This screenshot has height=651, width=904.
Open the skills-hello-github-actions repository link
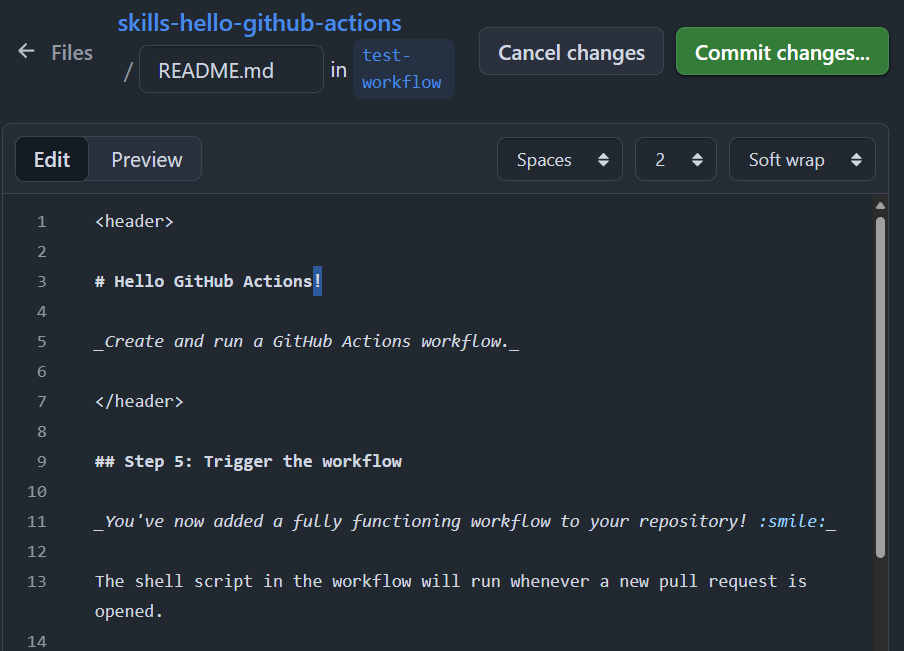coord(259,23)
